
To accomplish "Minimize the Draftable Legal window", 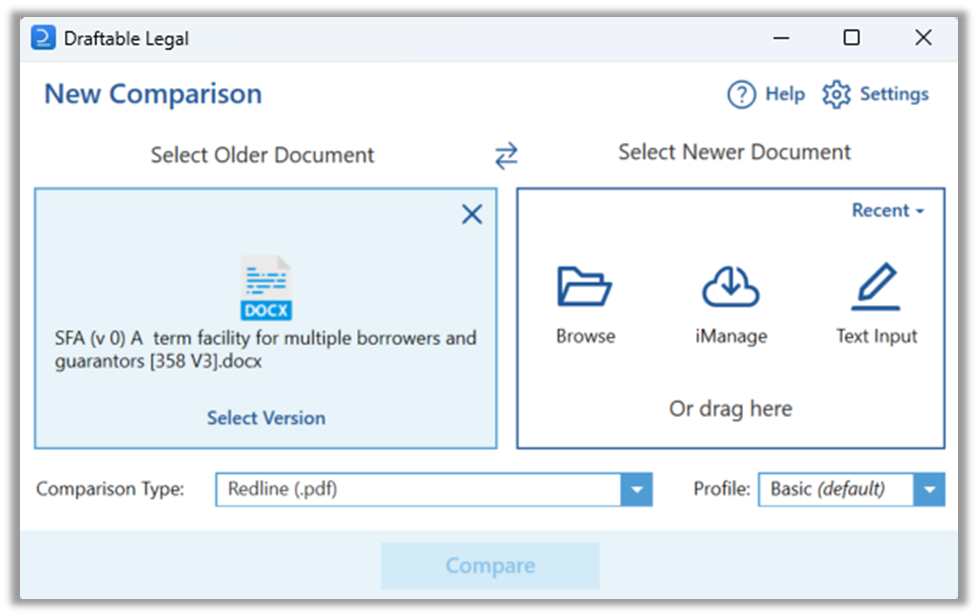I will pyautogui.click(x=782, y=38).
